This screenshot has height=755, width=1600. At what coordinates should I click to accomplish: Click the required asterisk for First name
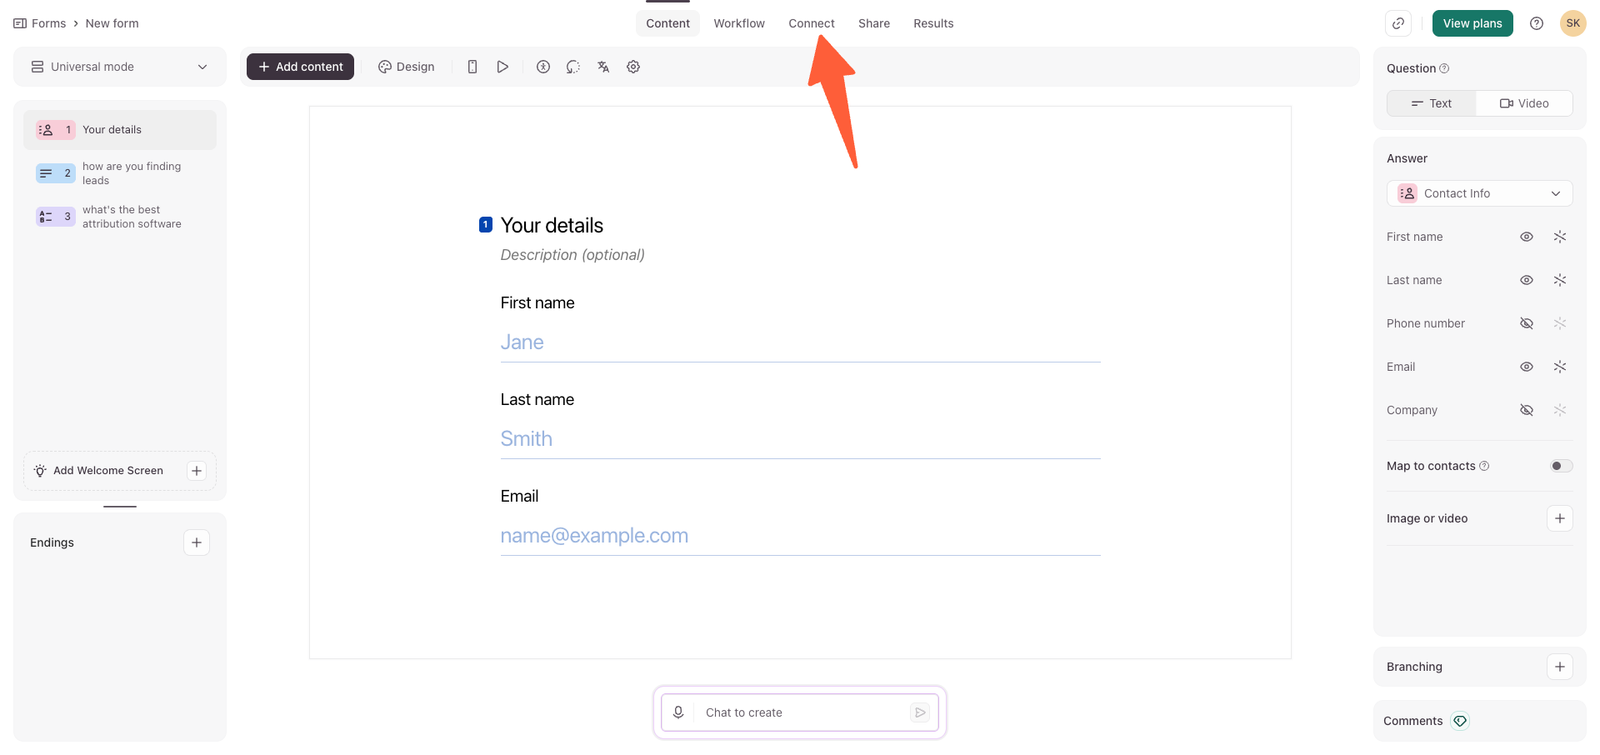1560,237
